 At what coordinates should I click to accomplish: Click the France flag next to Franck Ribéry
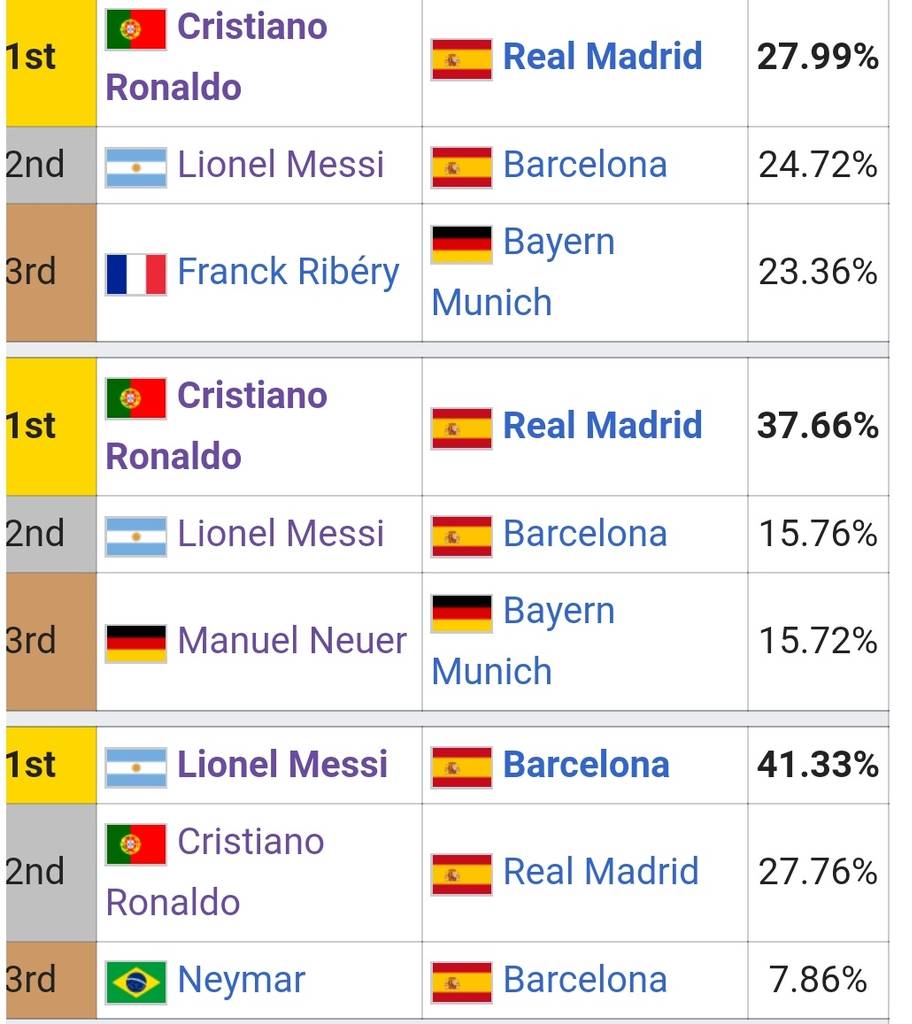tap(136, 274)
